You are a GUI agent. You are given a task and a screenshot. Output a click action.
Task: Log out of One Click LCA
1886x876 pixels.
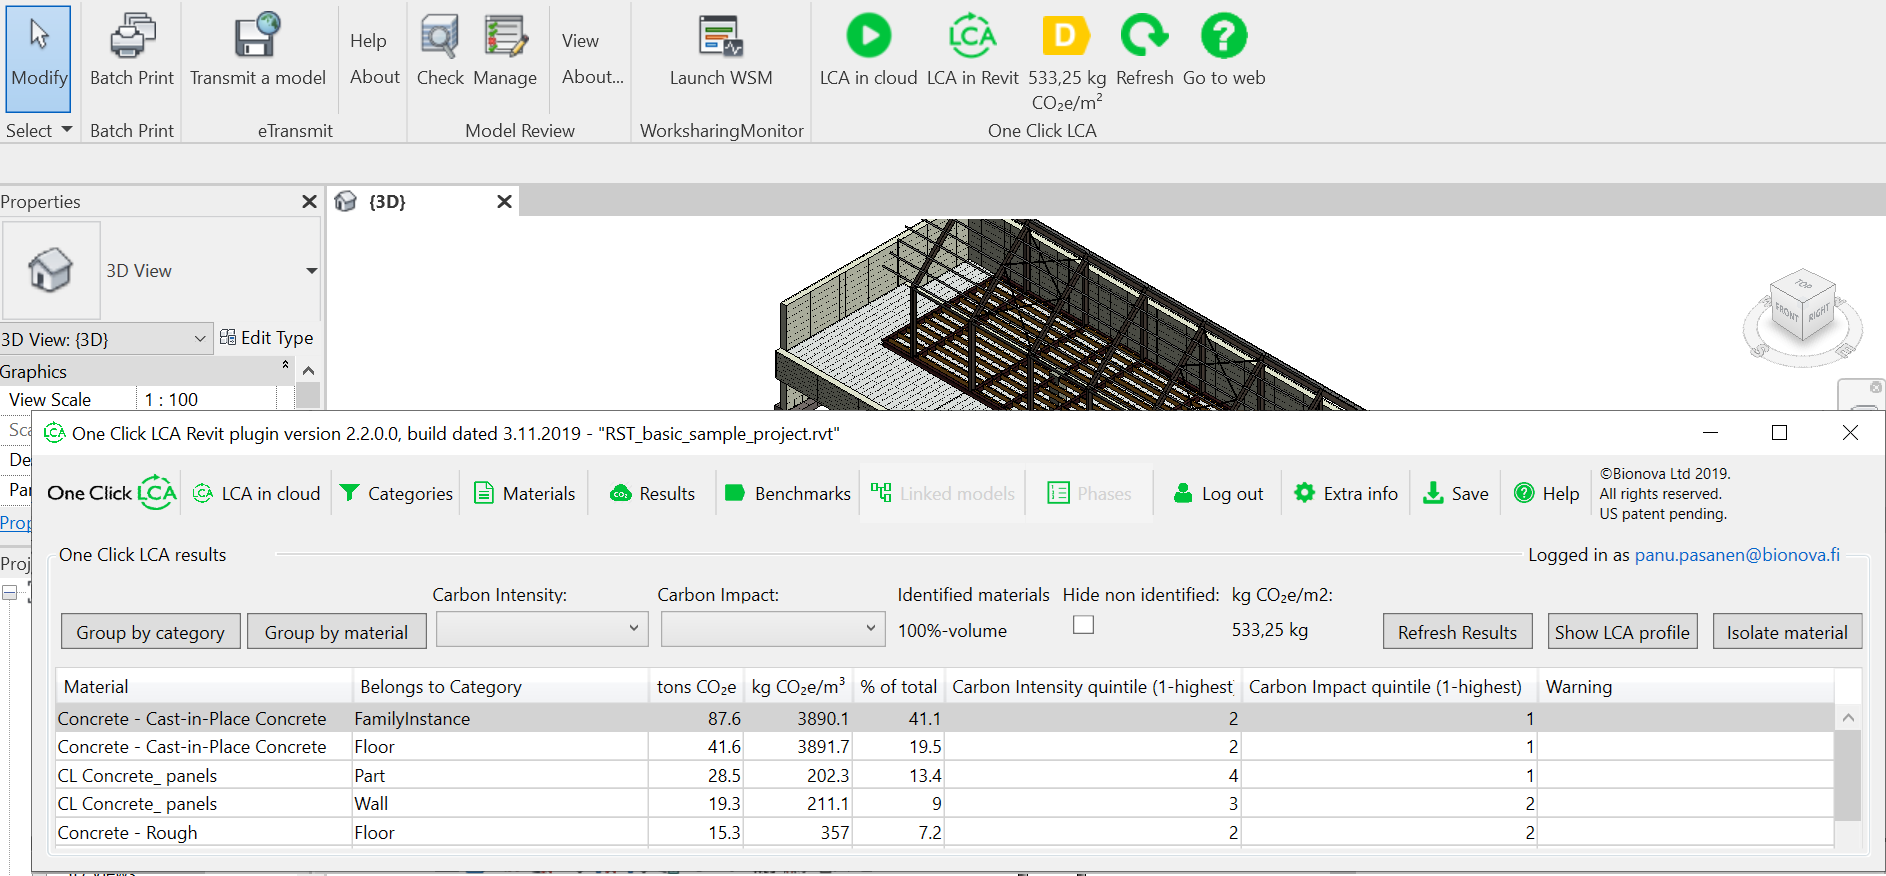[x=1218, y=493]
